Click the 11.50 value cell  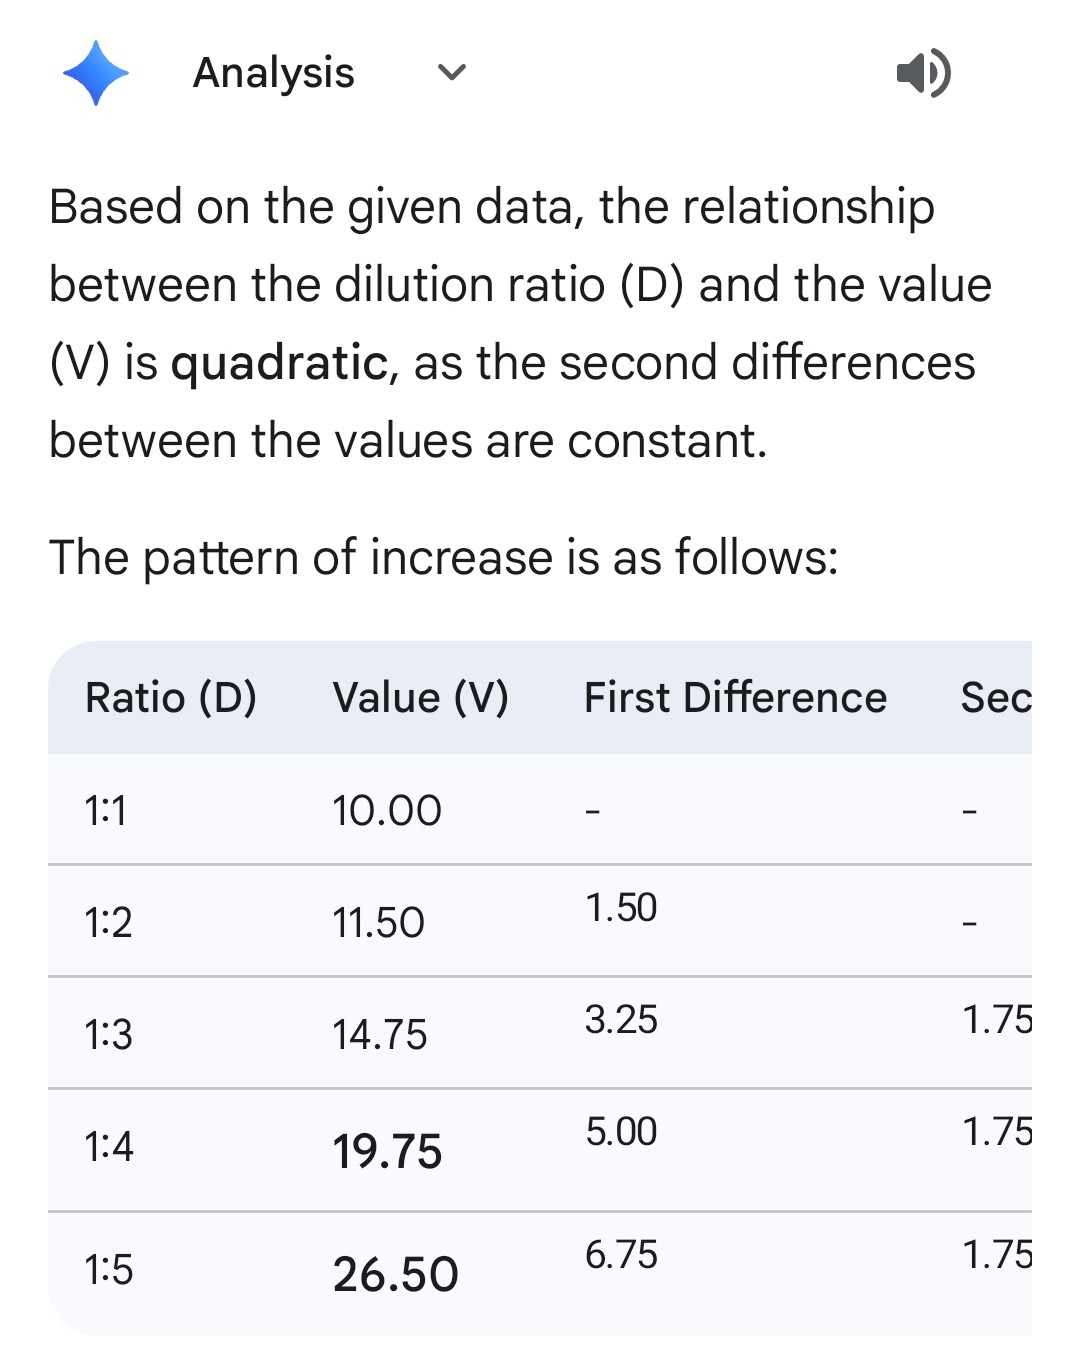click(x=378, y=922)
